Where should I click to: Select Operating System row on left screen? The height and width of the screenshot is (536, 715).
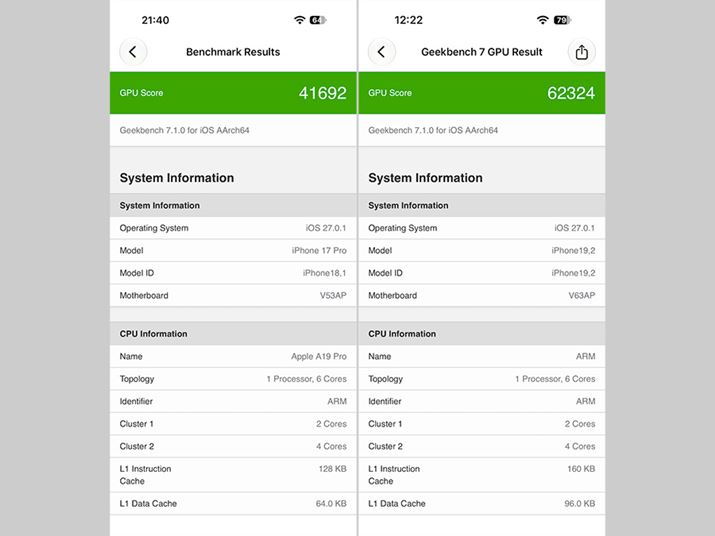click(233, 228)
